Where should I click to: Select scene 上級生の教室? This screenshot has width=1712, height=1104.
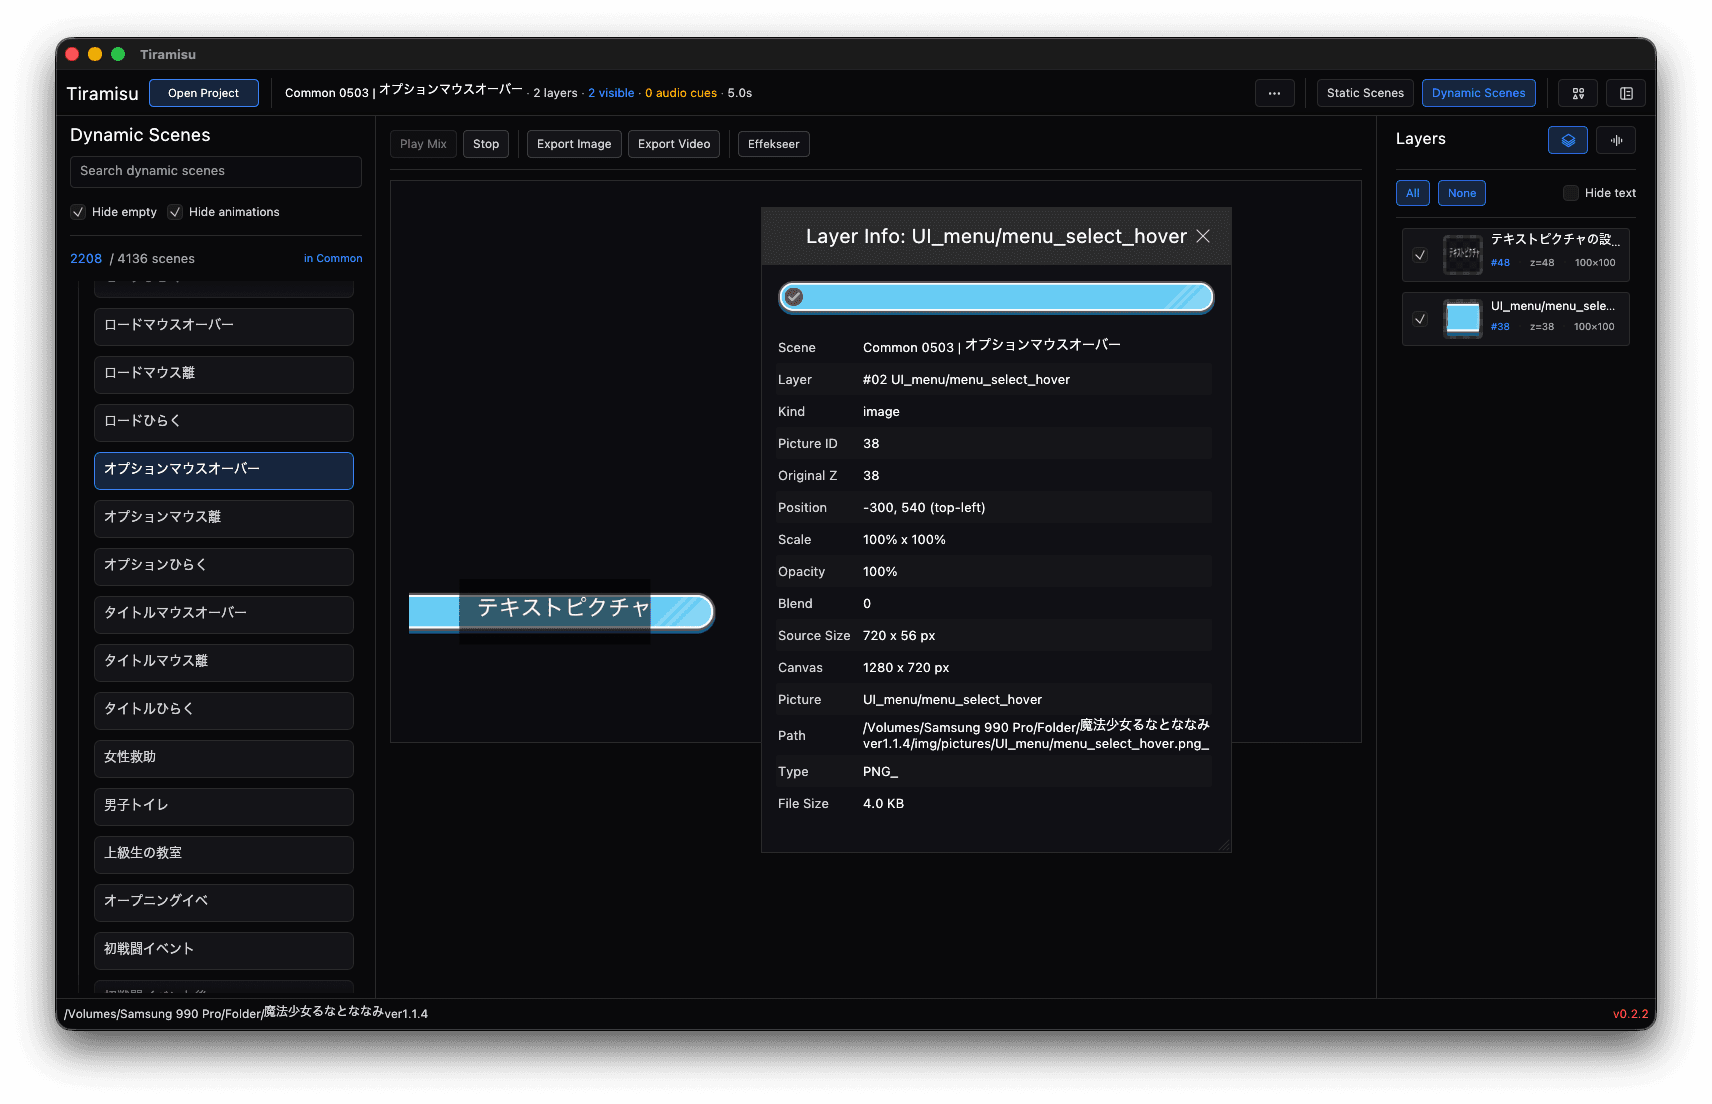pyautogui.click(x=224, y=854)
